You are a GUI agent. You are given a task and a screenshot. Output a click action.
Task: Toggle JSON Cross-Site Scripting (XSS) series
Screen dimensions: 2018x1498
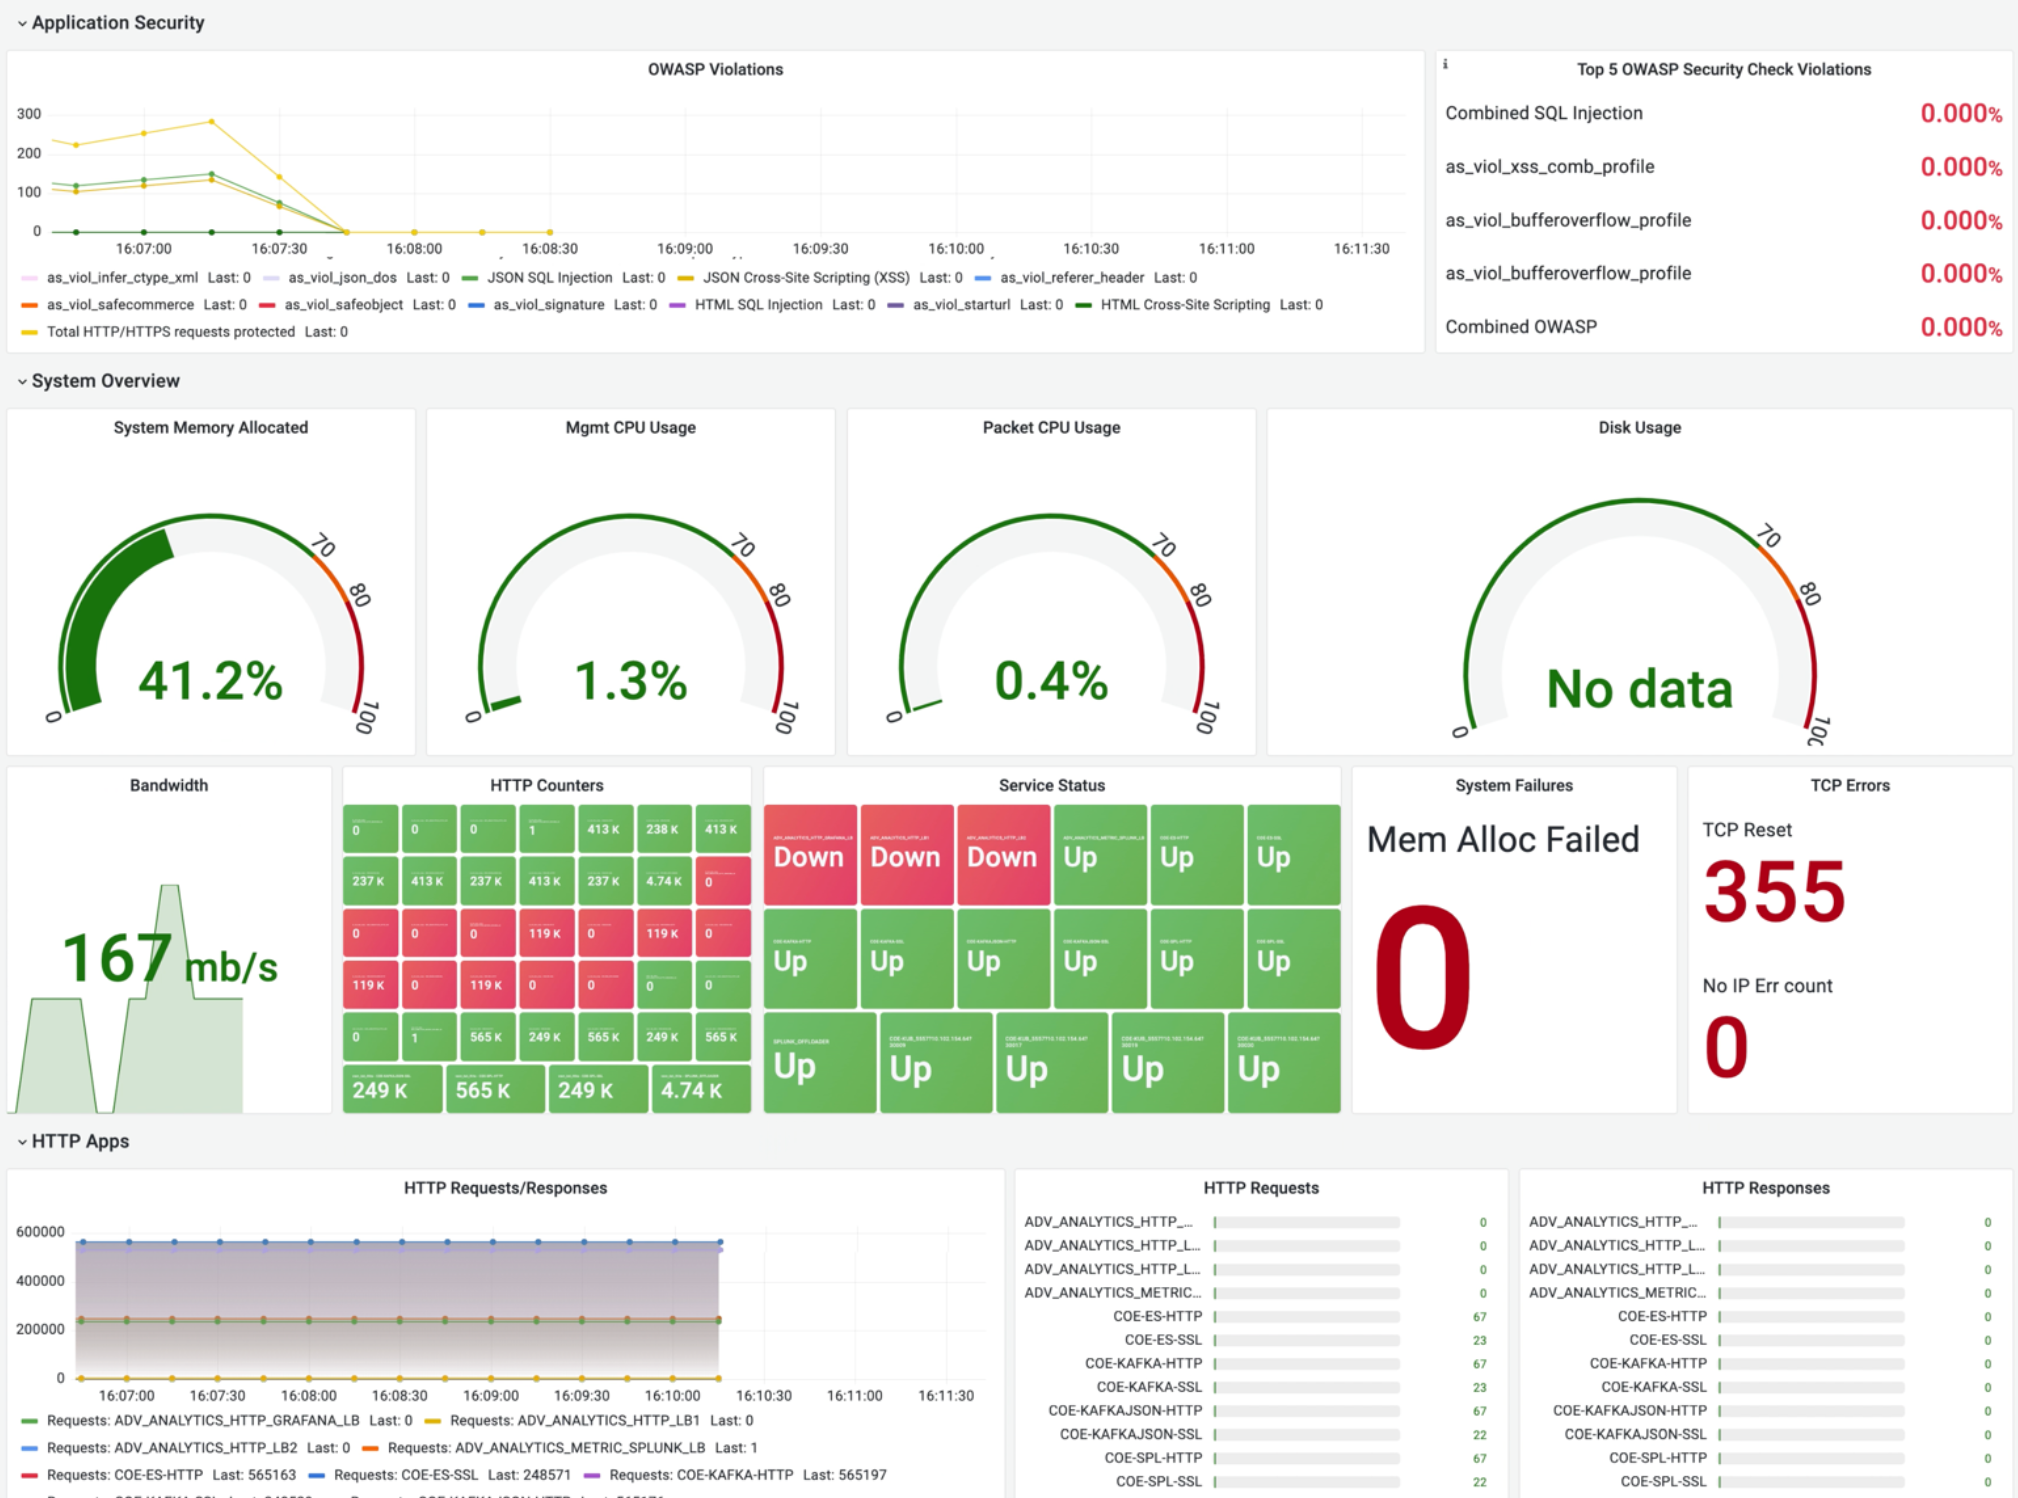(x=806, y=277)
